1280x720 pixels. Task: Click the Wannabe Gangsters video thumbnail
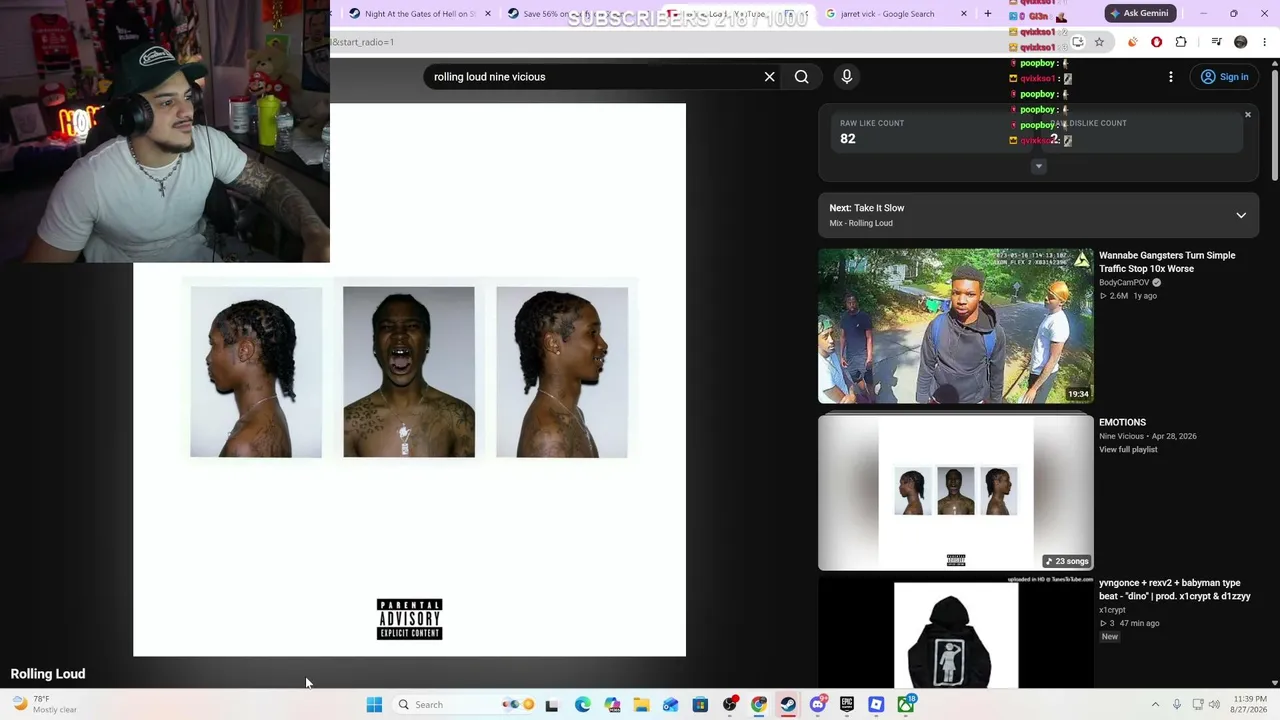point(956,326)
